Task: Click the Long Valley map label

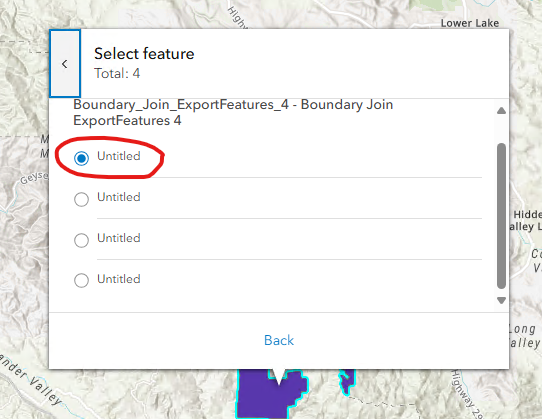Action: [525, 335]
